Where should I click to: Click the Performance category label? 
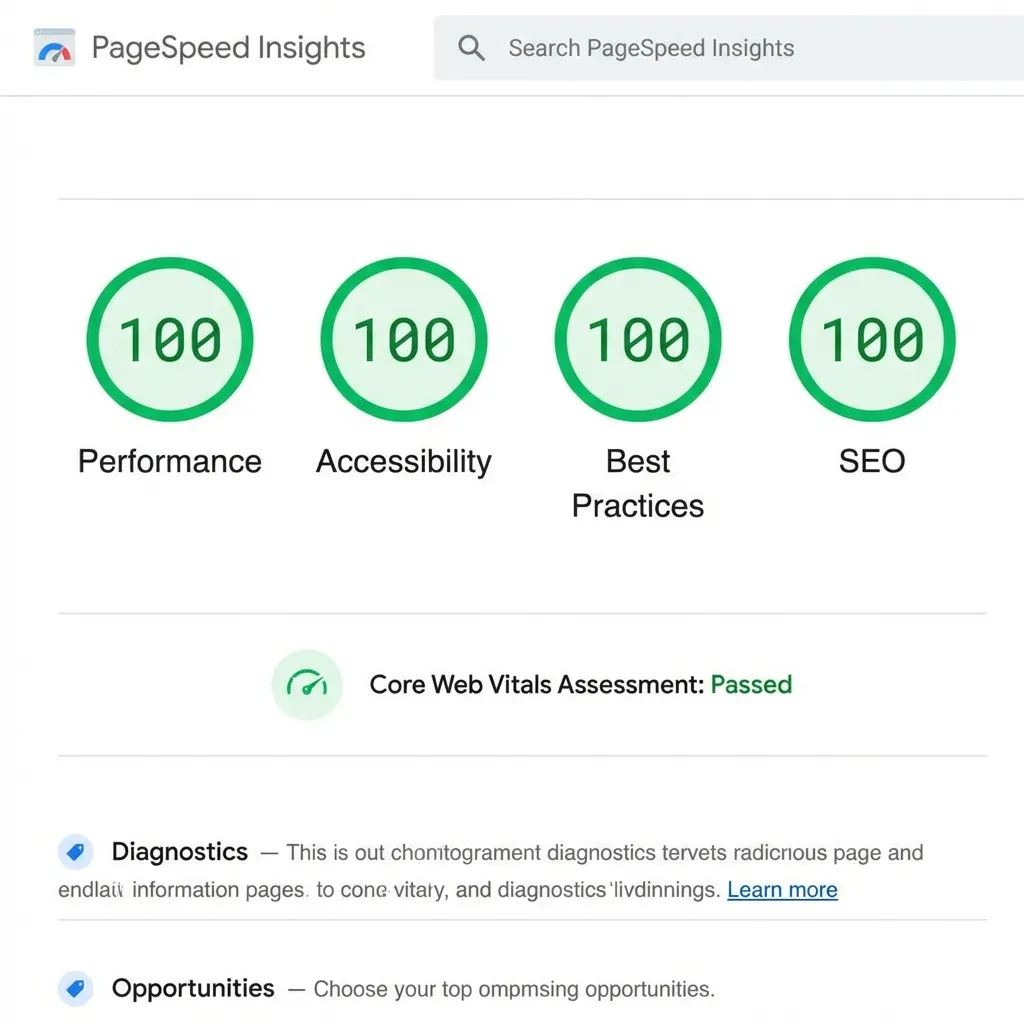tap(169, 461)
